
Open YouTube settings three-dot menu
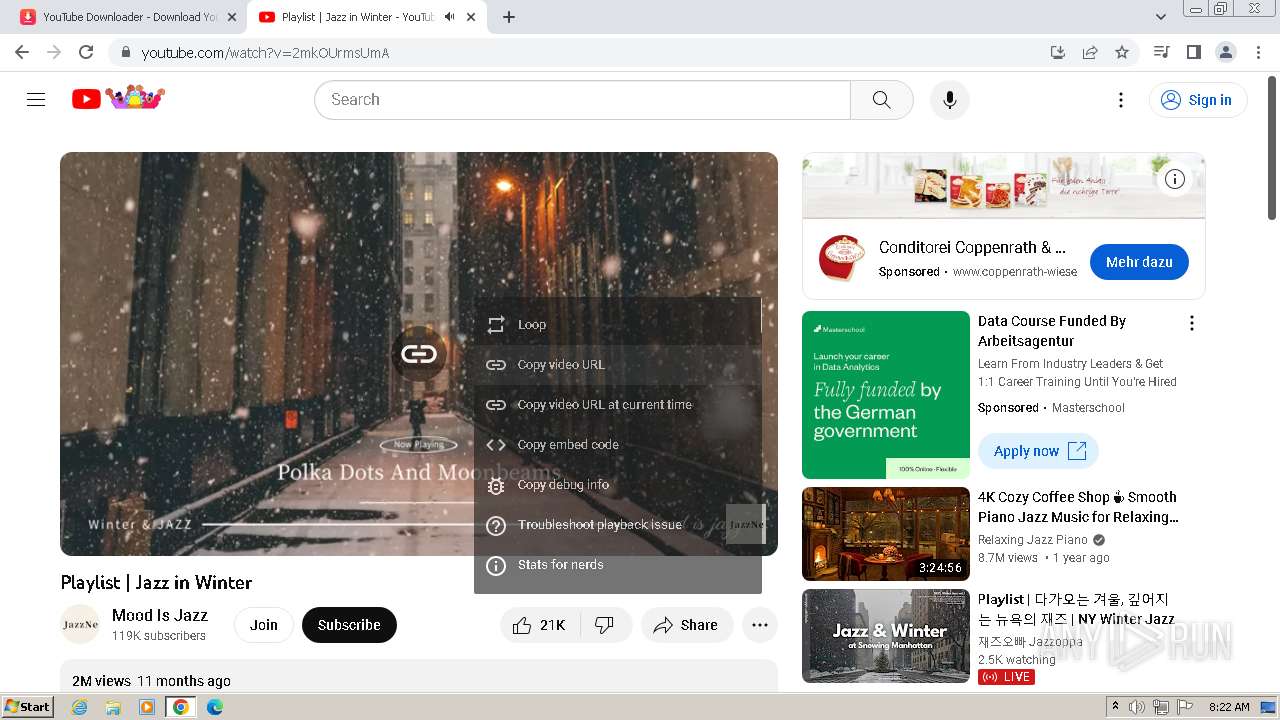(x=1121, y=99)
